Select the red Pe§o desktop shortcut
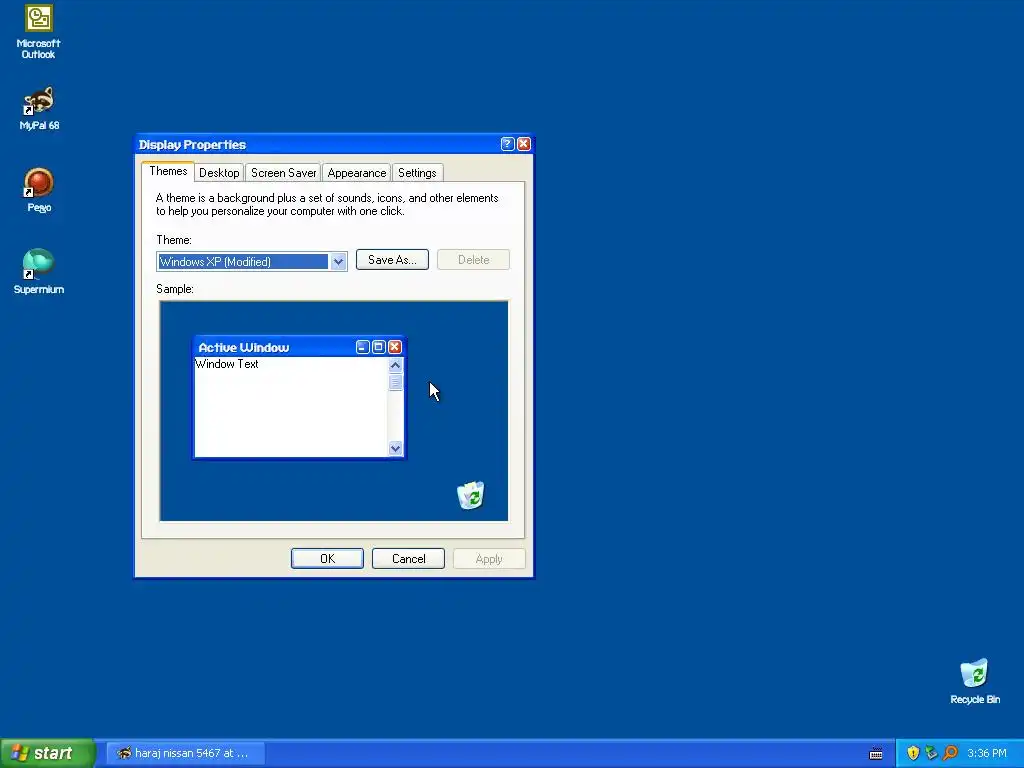 (x=39, y=190)
